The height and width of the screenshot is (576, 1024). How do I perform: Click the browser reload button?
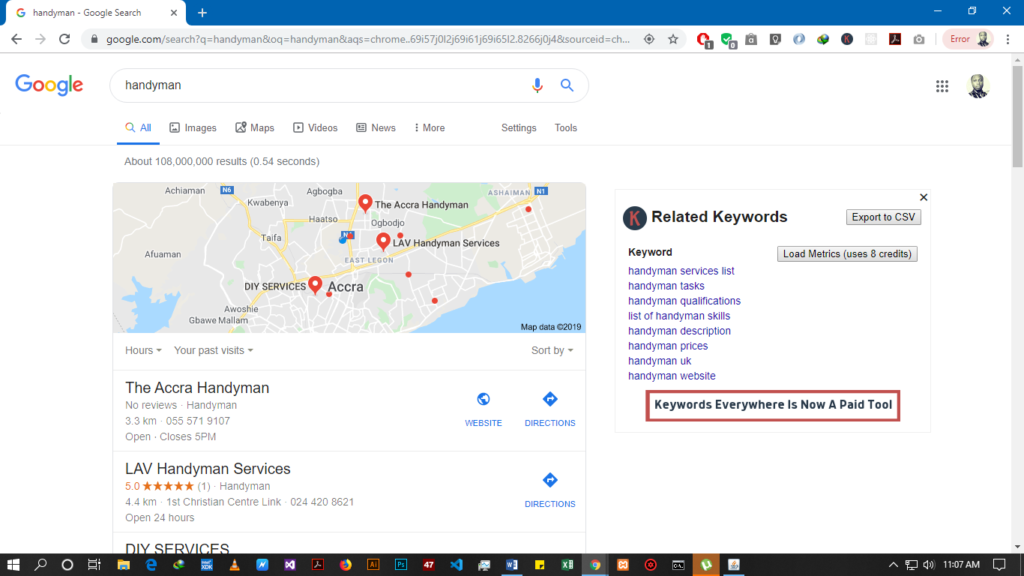point(65,39)
